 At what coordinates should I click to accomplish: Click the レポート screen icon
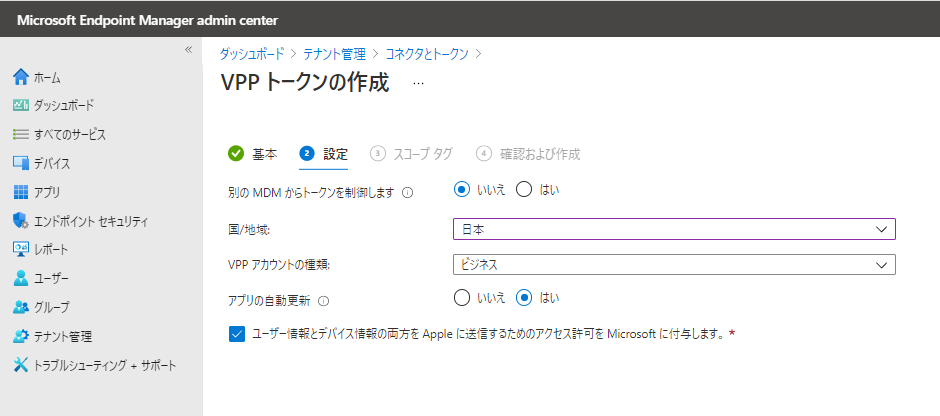pyautogui.click(x=21, y=249)
